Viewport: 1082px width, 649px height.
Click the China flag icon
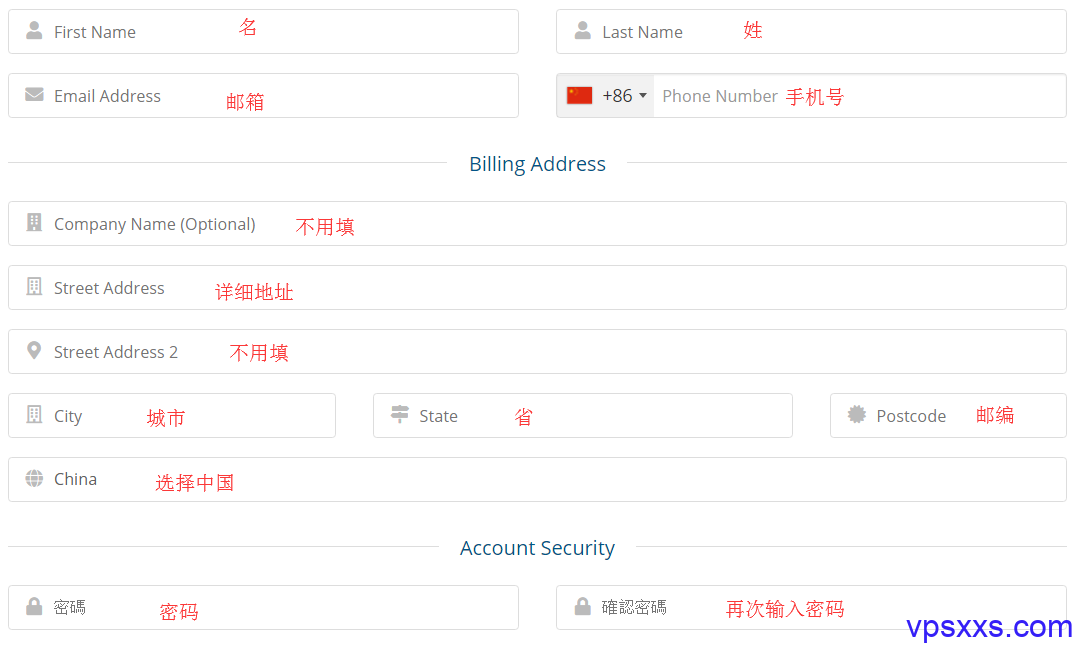point(579,95)
